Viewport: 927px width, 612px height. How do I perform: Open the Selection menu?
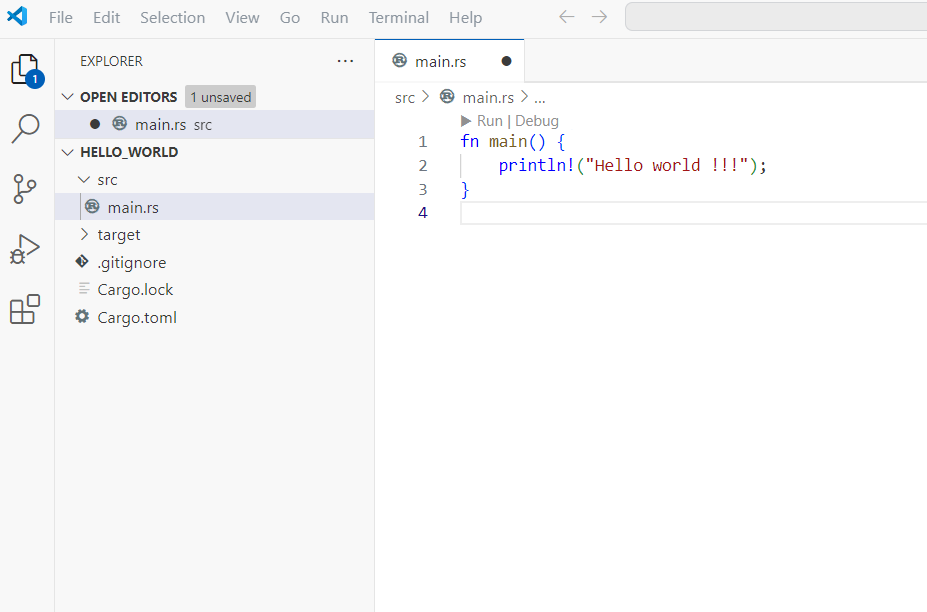point(173,18)
